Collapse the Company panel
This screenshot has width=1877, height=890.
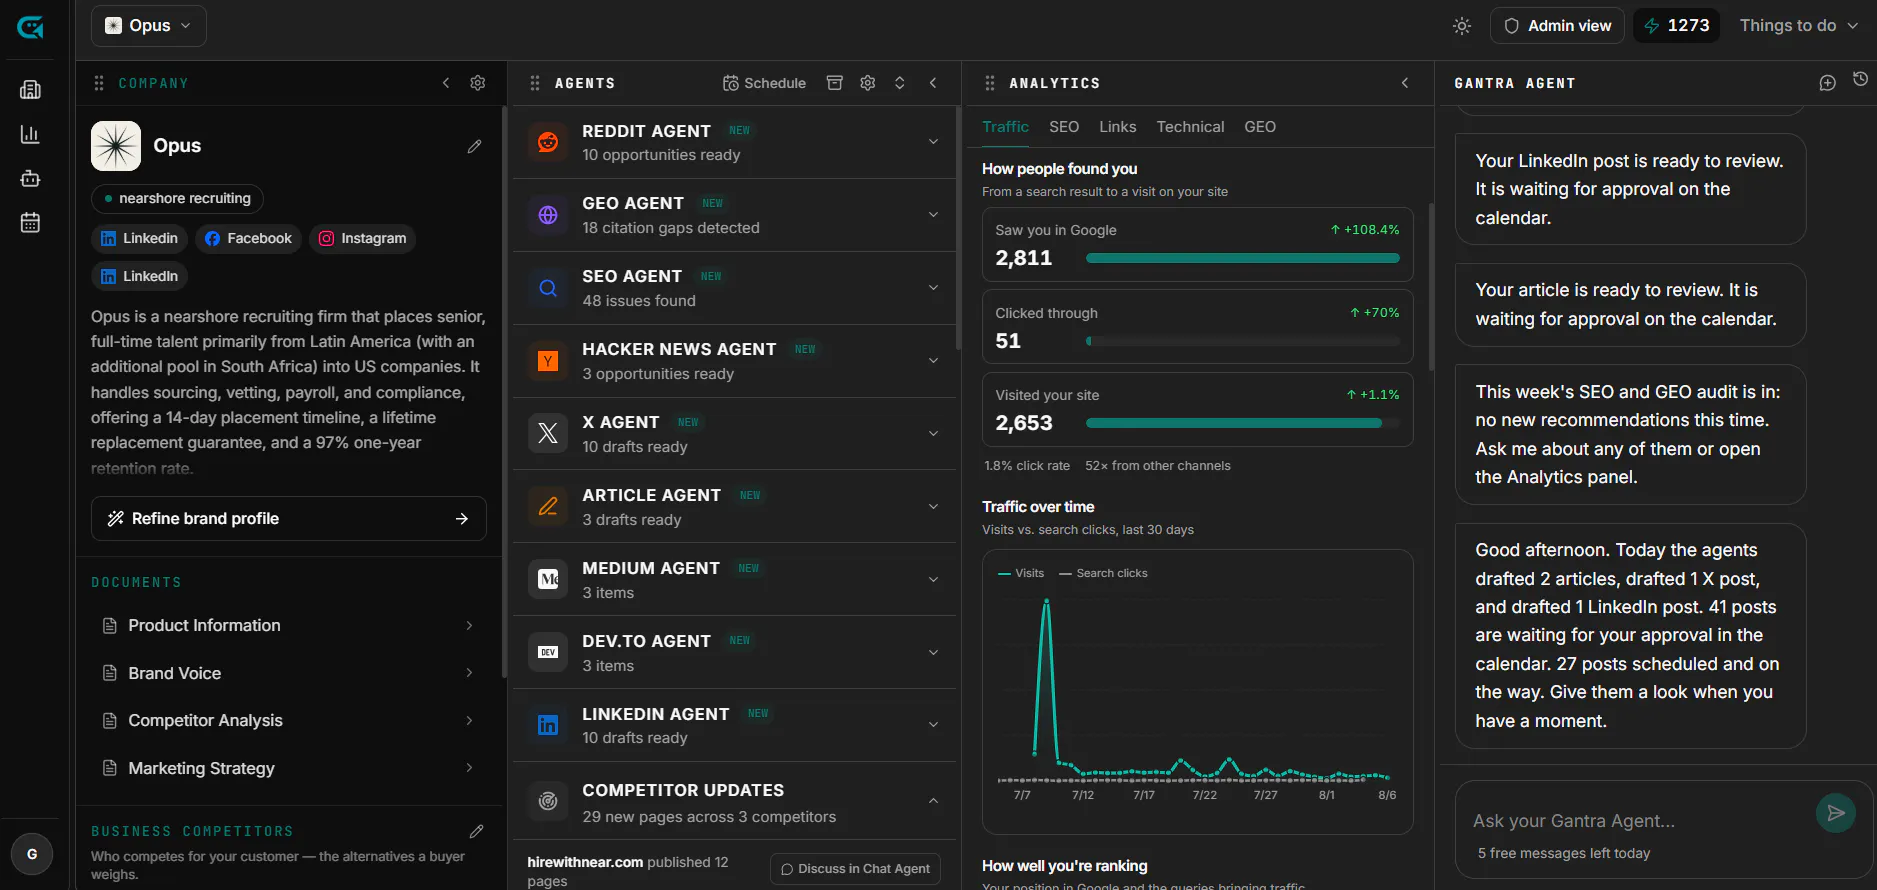446,83
